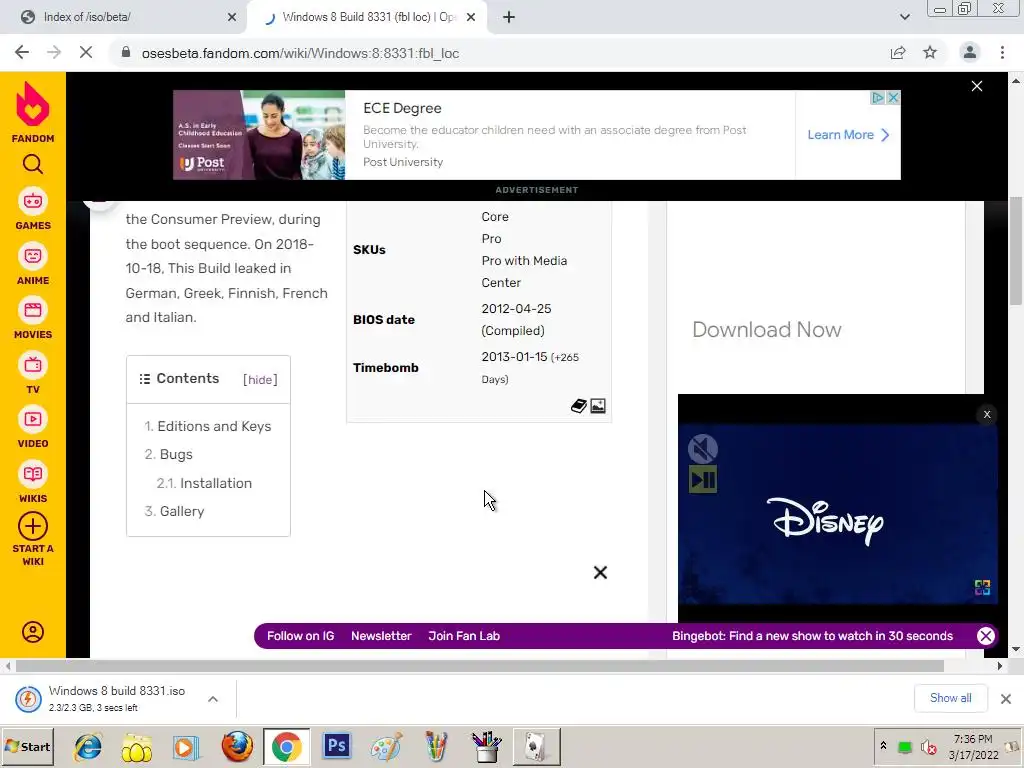The width and height of the screenshot is (1024, 768).
Task: Hide the Contents table via [hide]
Action: click(x=260, y=379)
